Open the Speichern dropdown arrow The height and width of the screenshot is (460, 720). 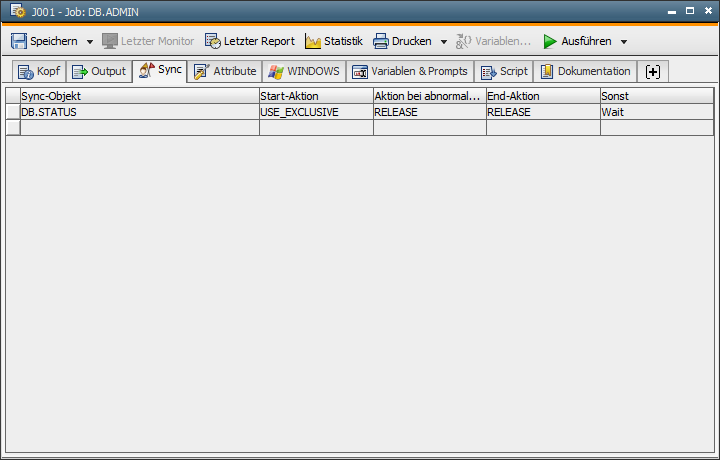pyautogui.click(x=89, y=42)
